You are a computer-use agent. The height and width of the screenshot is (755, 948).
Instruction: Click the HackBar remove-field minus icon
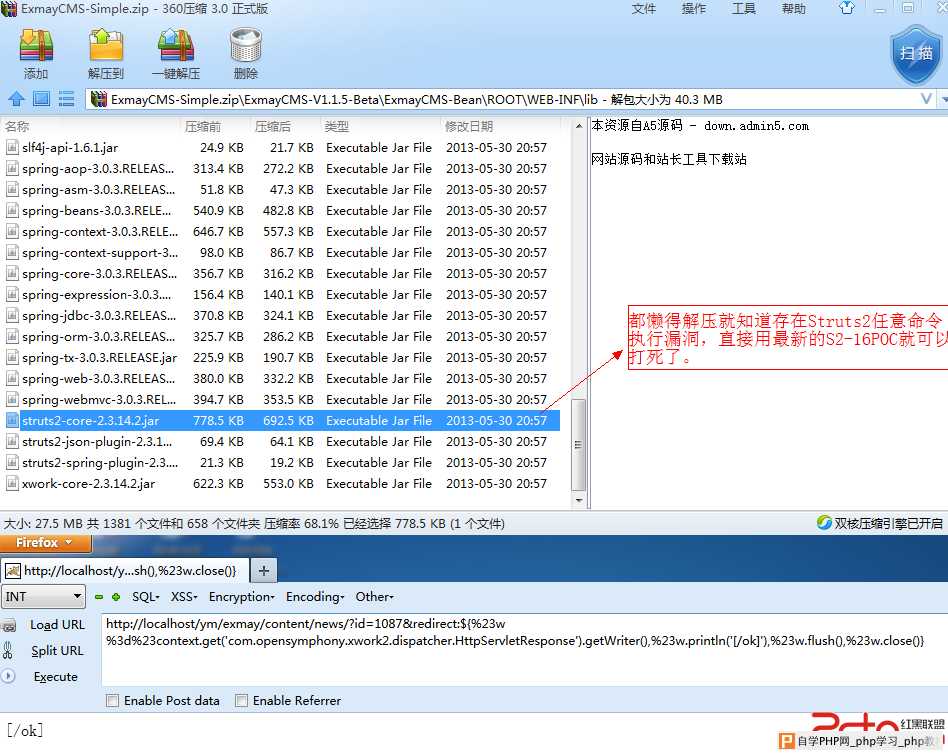point(99,597)
